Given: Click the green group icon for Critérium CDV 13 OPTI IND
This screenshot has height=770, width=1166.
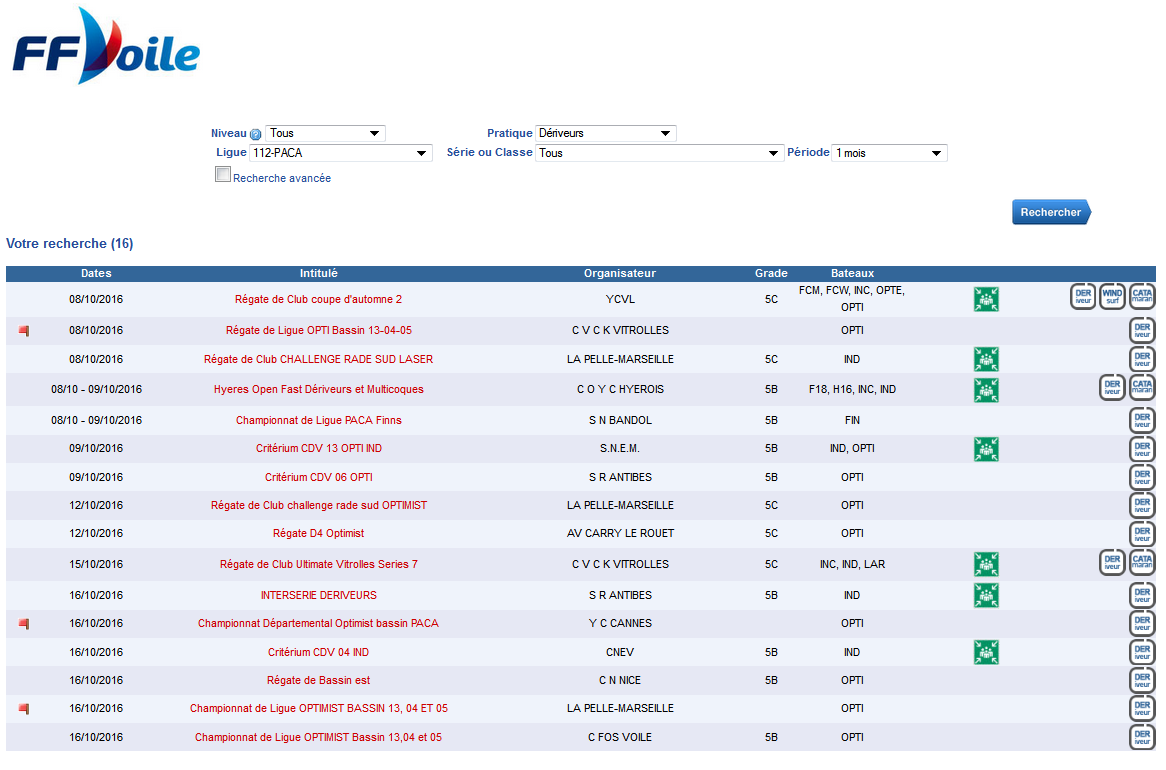Looking at the screenshot, I should click(986, 449).
